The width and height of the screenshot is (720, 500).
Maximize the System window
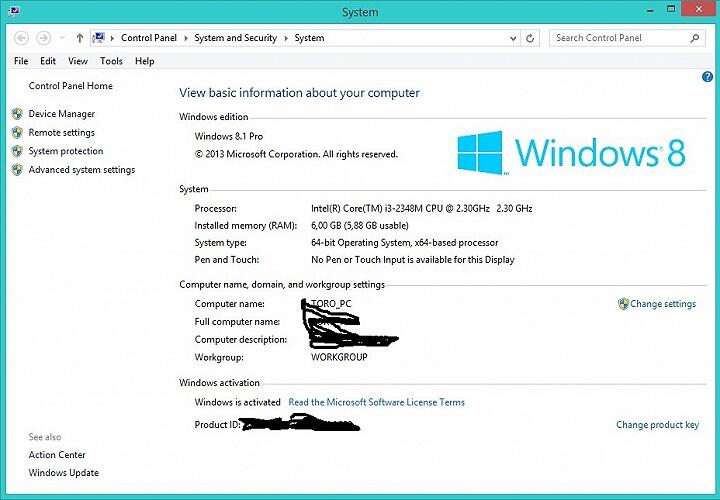(671, 9)
